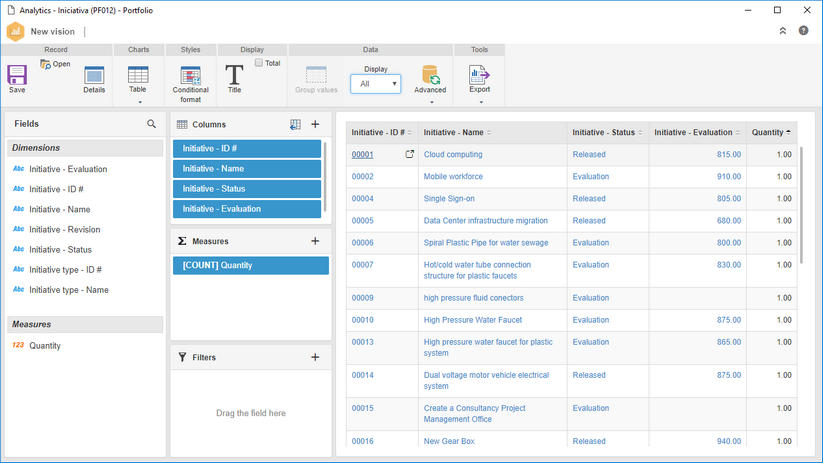Viewport: 823px width, 463px height.
Task: Click the Details icon
Action: click(x=94, y=75)
